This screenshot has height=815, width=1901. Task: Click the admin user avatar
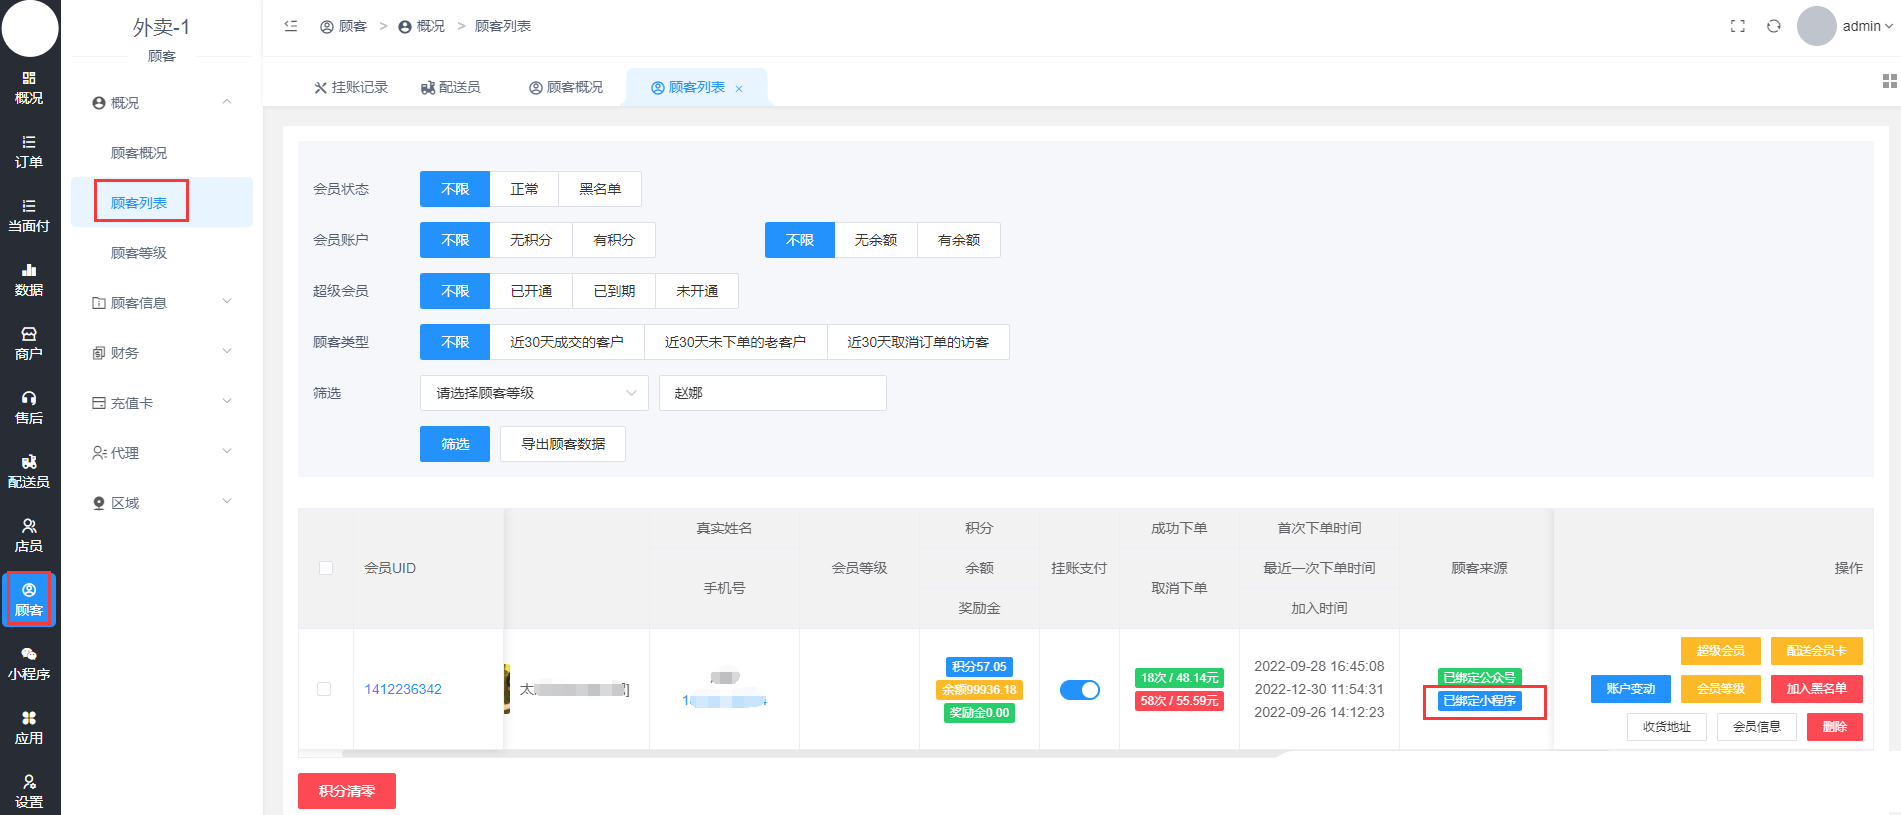(x=1817, y=26)
